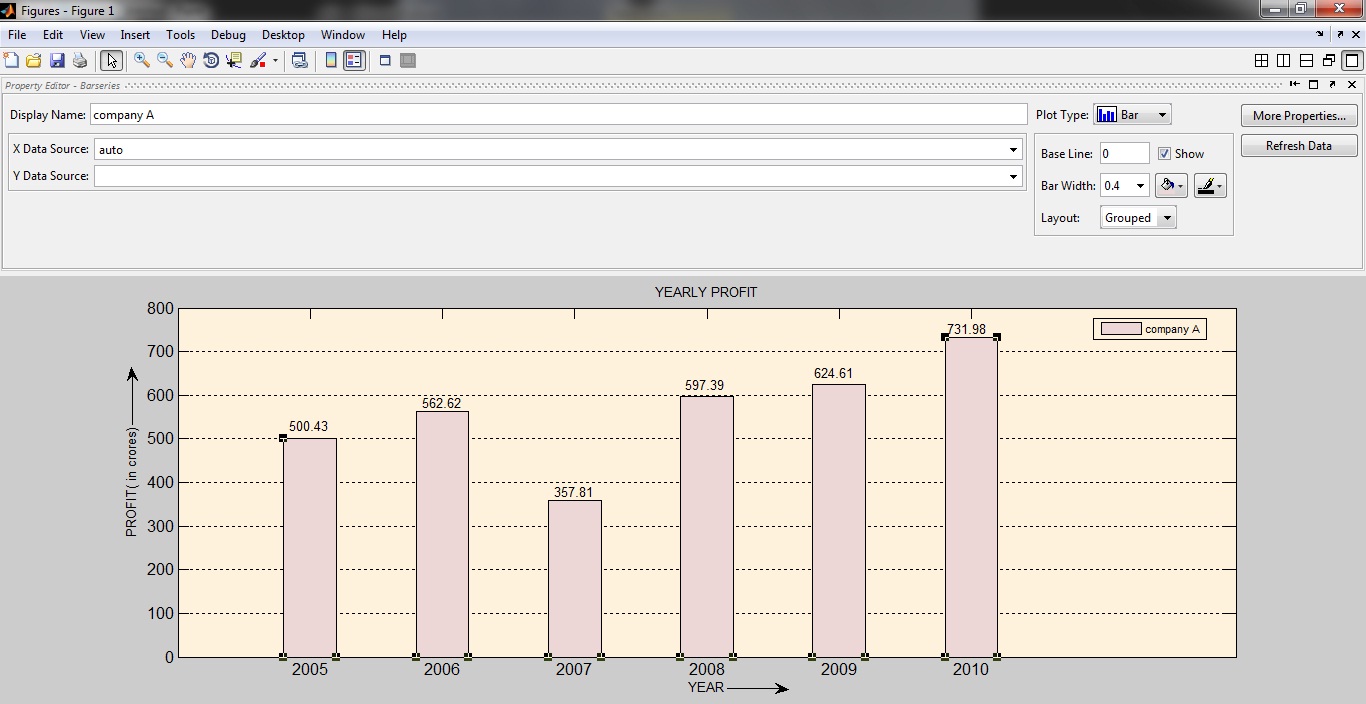Activate the Pan (hand) tool
The width and height of the screenshot is (1366, 704).
click(187, 60)
